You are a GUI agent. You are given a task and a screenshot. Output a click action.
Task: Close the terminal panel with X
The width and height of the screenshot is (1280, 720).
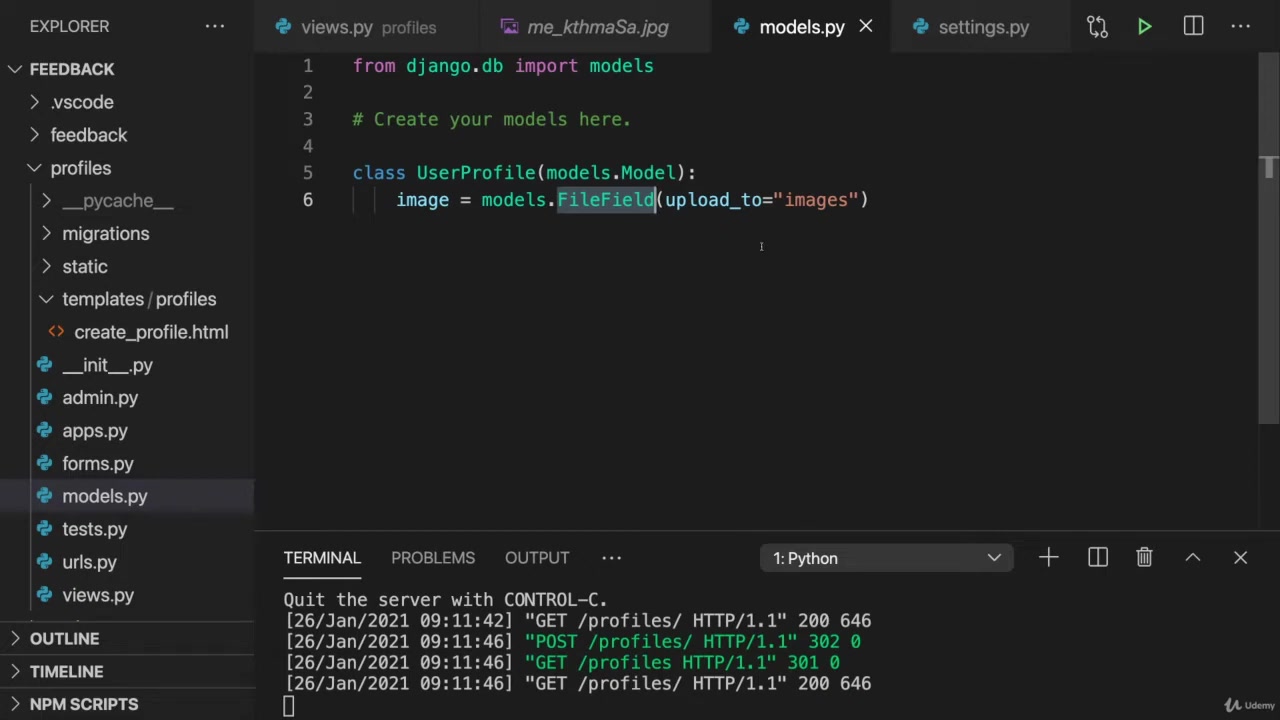click(x=1240, y=558)
